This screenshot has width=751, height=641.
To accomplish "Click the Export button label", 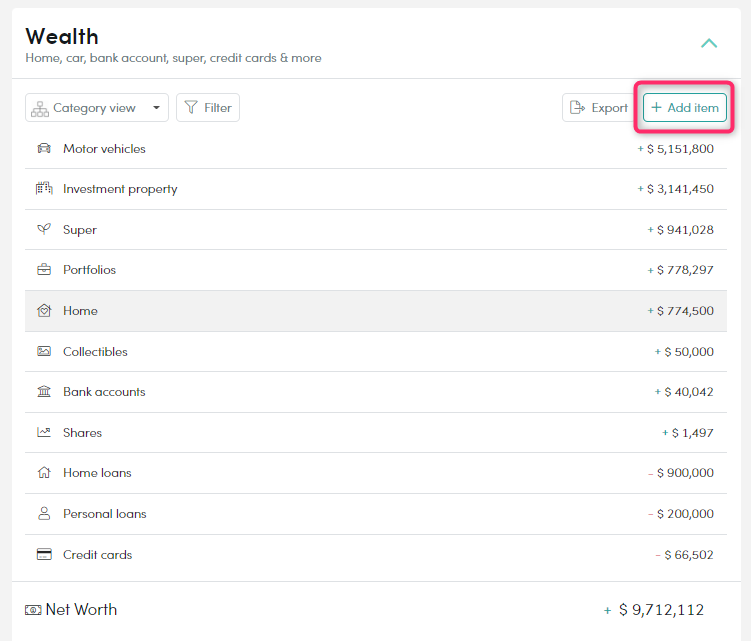I will (x=609, y=108).
